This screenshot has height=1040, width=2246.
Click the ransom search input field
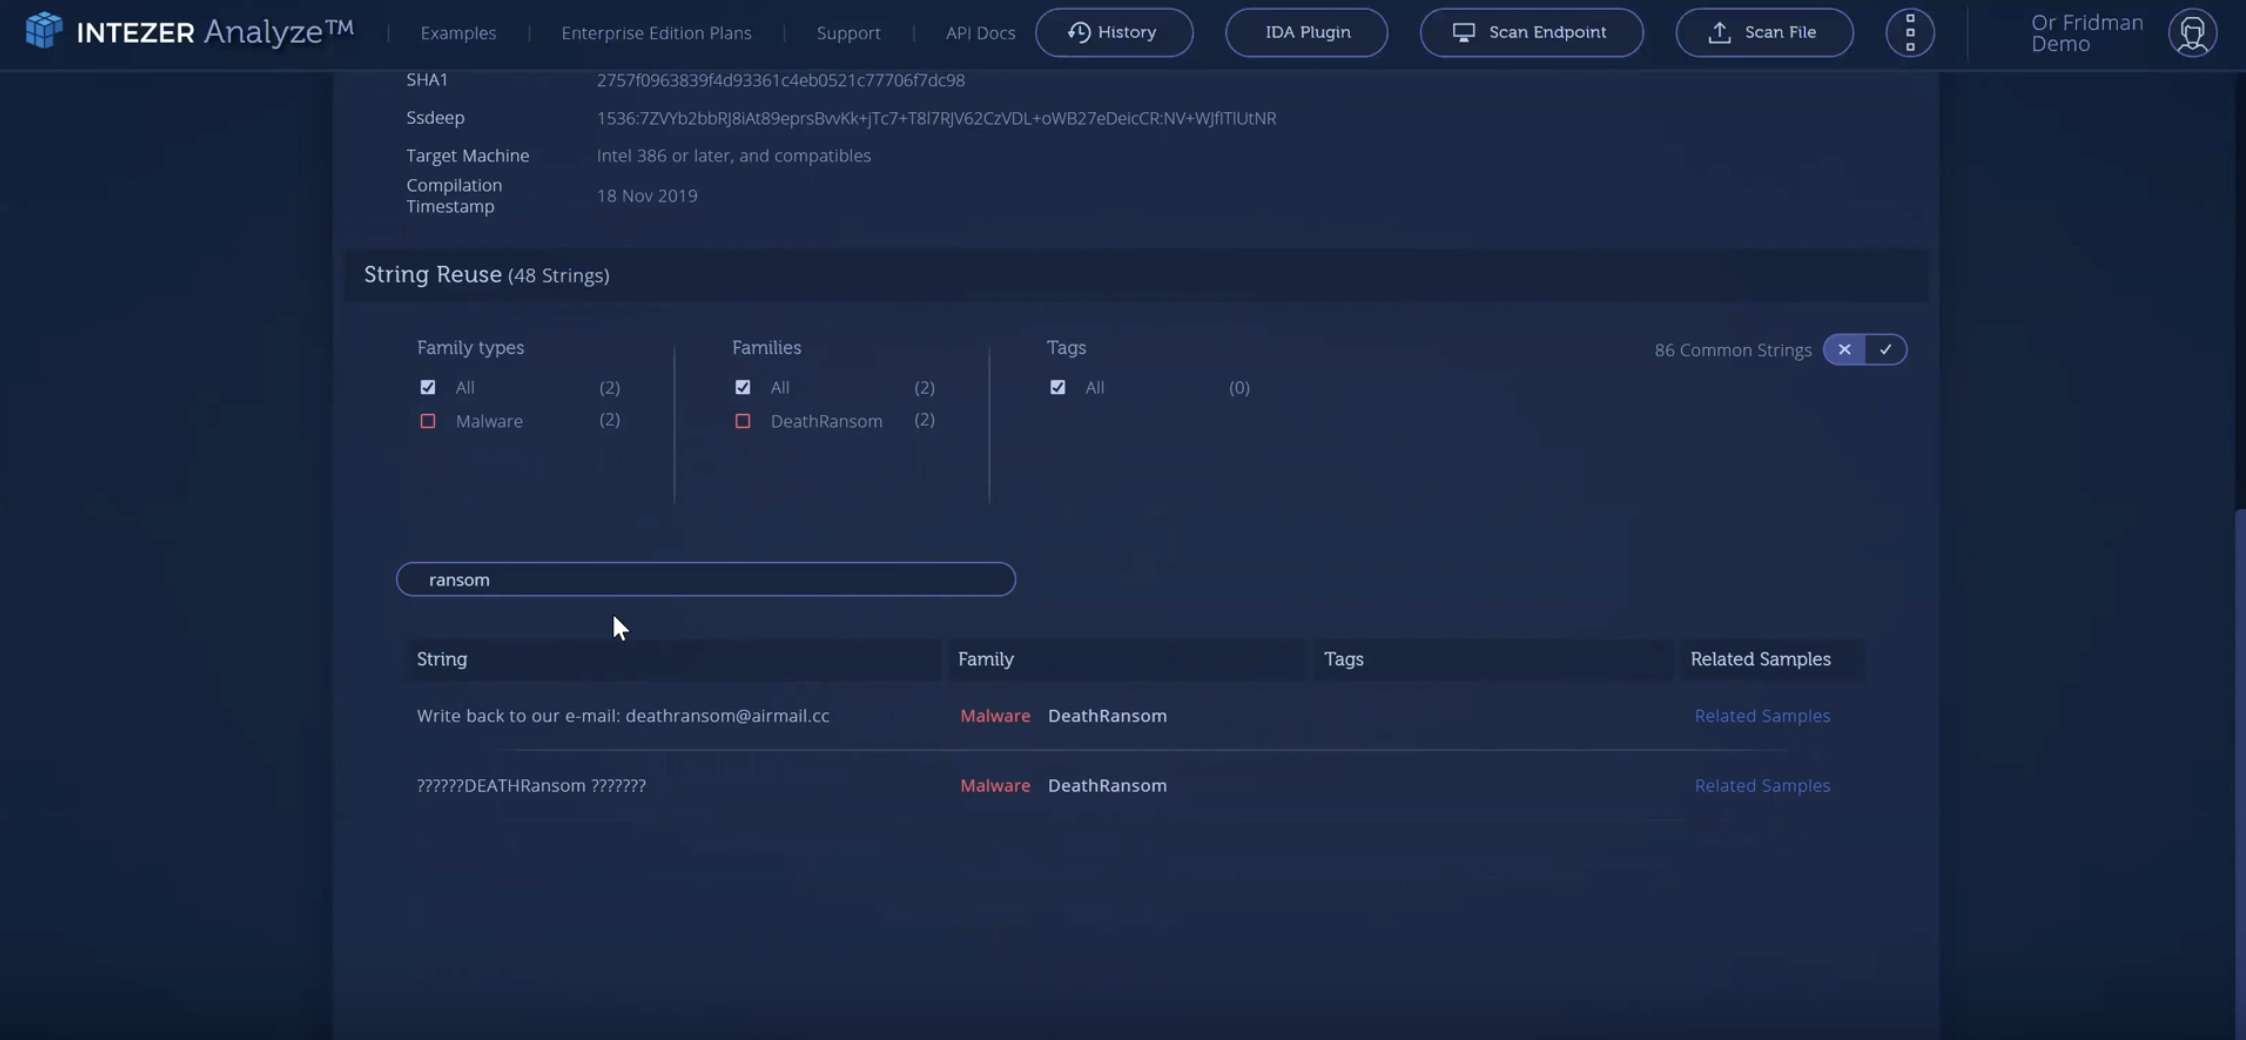point(705,579)
